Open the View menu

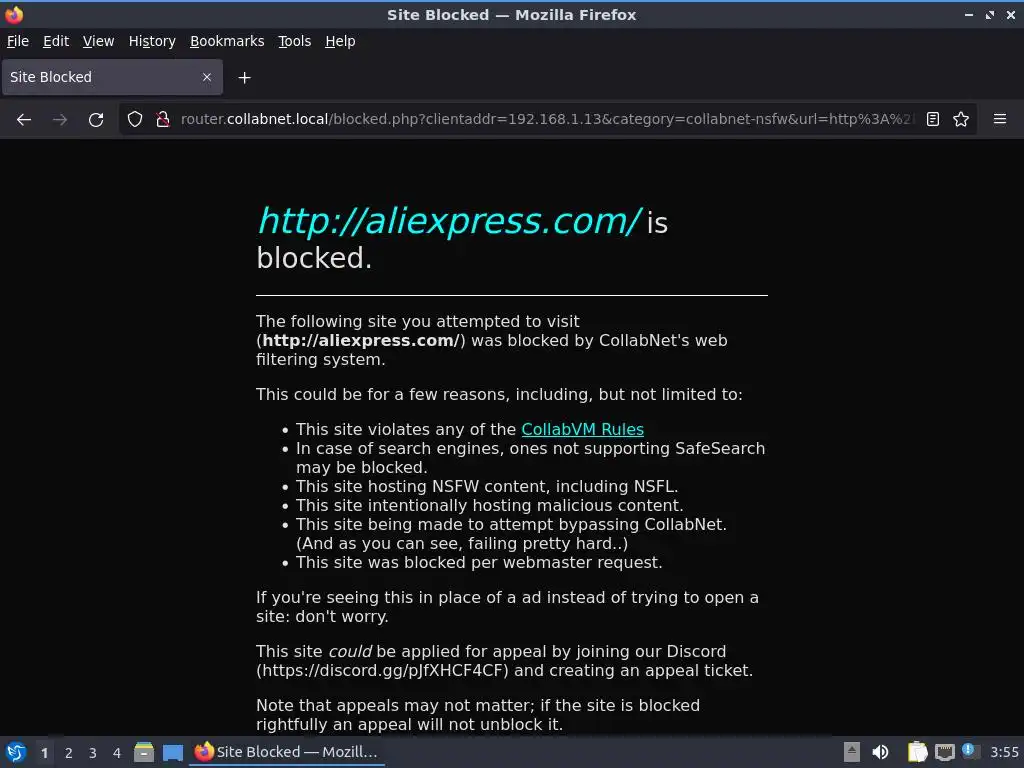tap(99, 41)
